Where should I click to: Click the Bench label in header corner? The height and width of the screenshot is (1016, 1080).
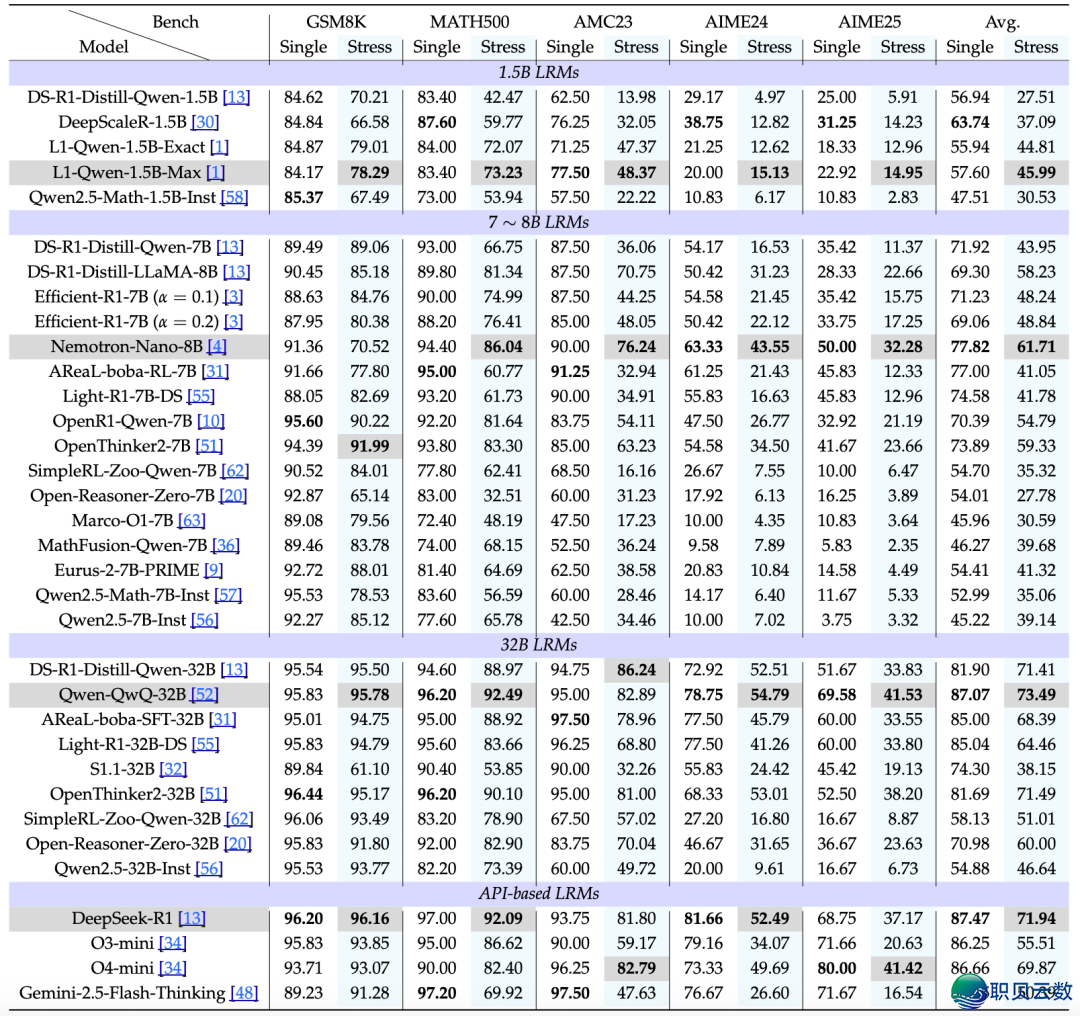tap(175, 22)
